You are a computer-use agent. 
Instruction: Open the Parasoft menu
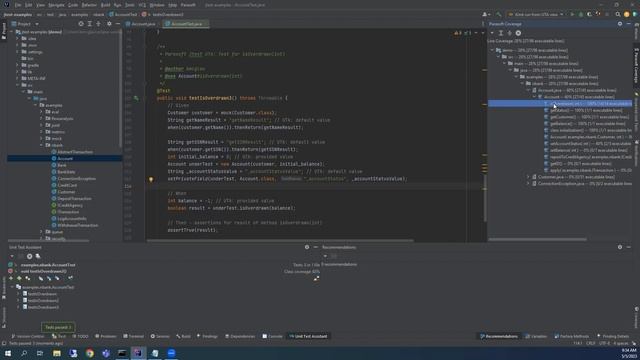(188, 5)
